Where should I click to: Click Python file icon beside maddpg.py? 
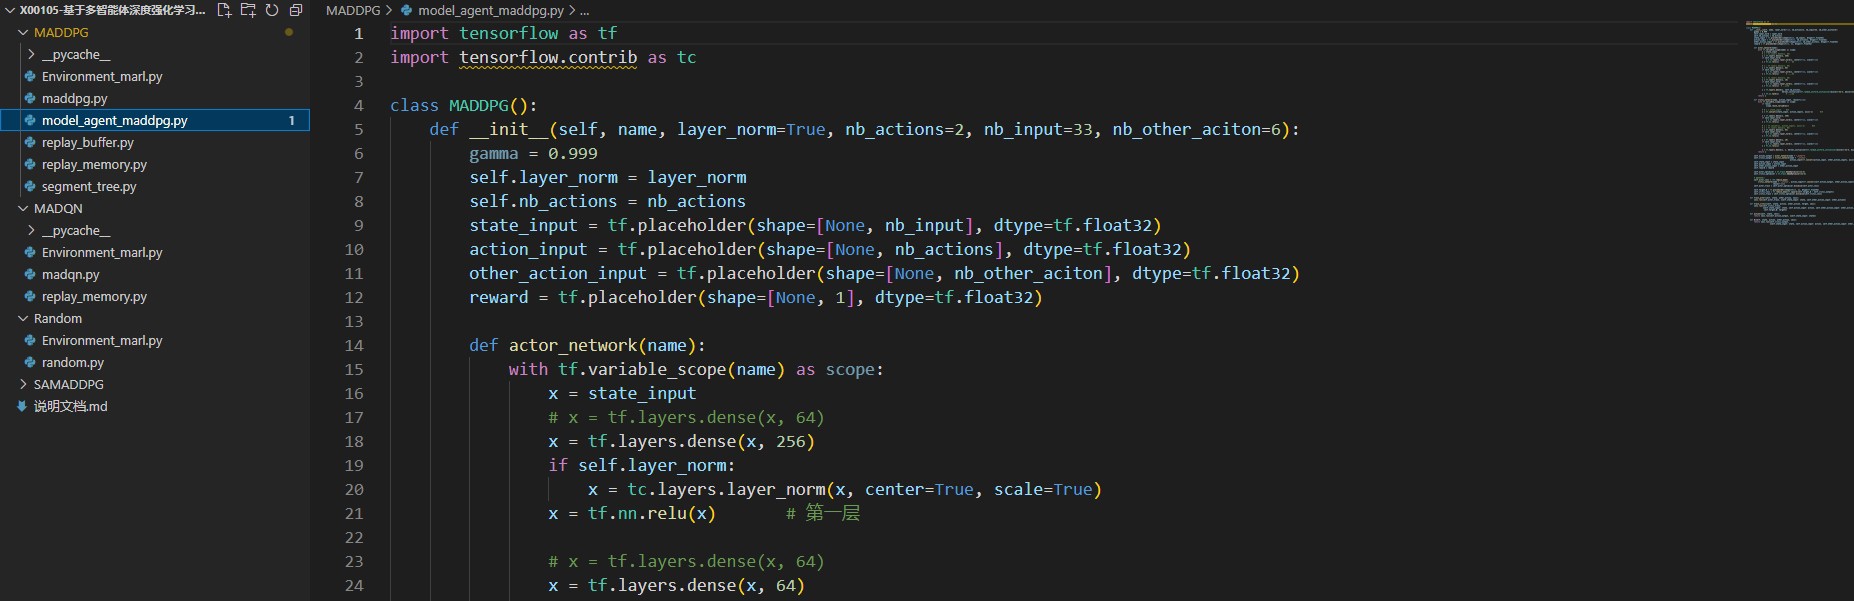(30, 99)
